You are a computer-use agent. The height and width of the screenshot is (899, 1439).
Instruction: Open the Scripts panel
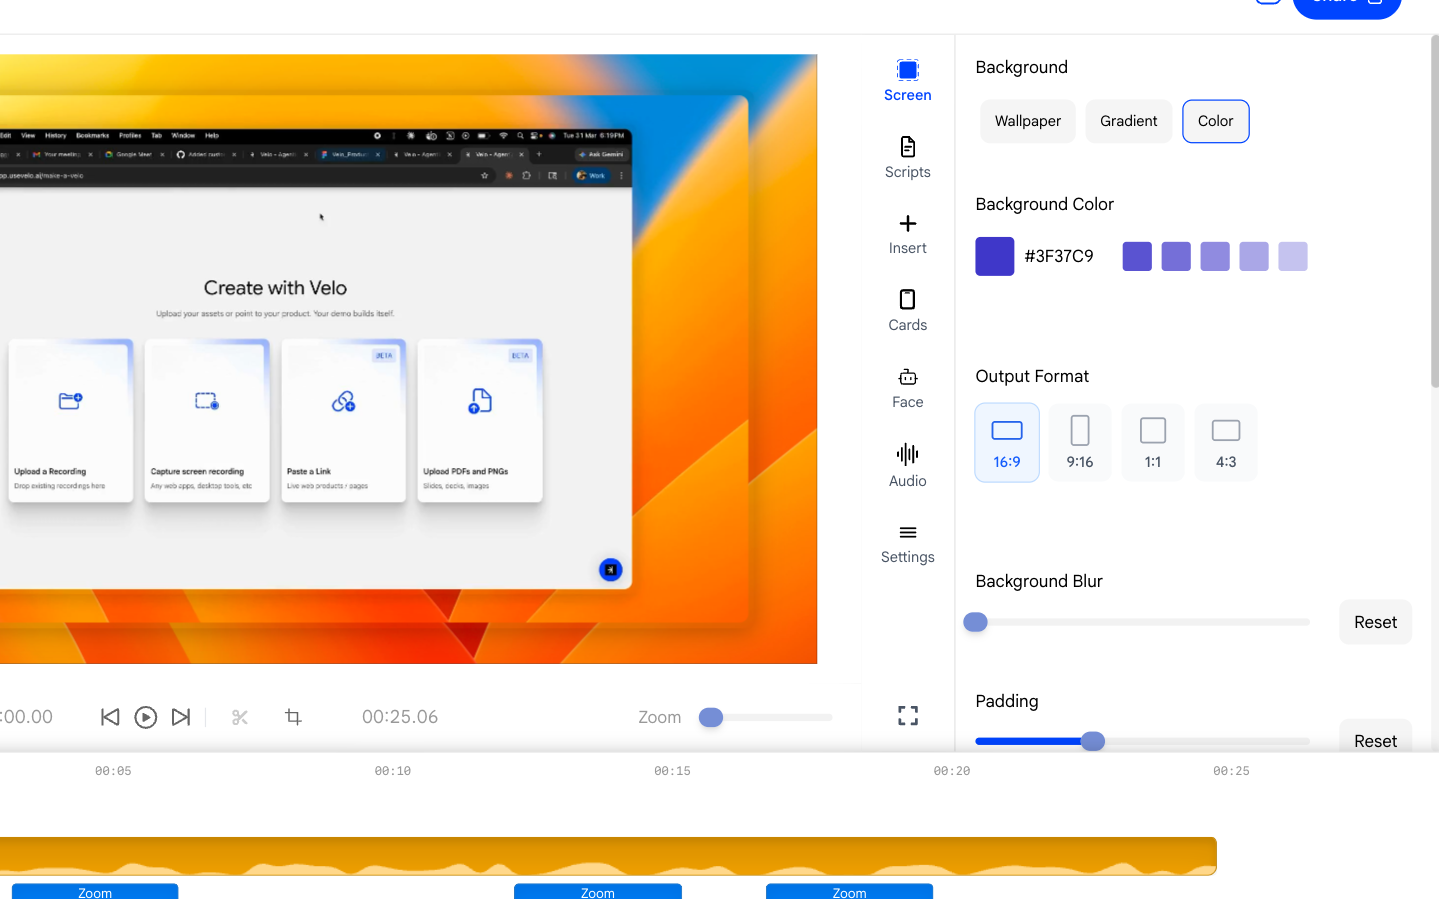[907, 158]
